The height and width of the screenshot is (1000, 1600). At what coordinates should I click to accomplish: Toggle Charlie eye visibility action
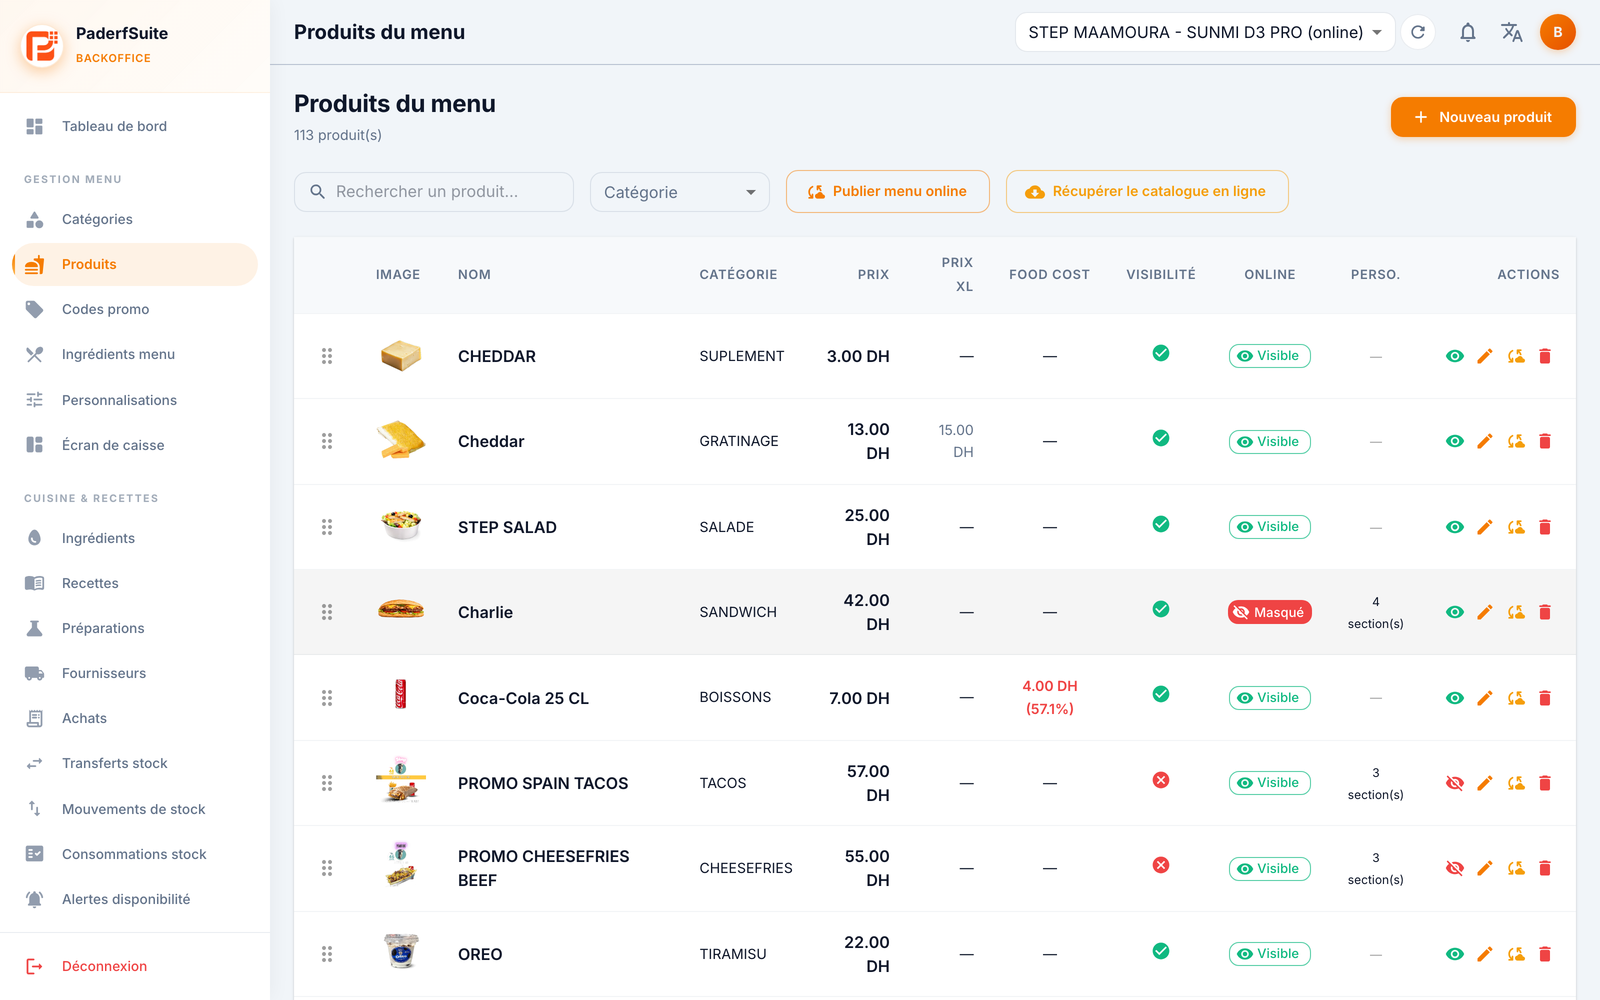coord(1455,612)
